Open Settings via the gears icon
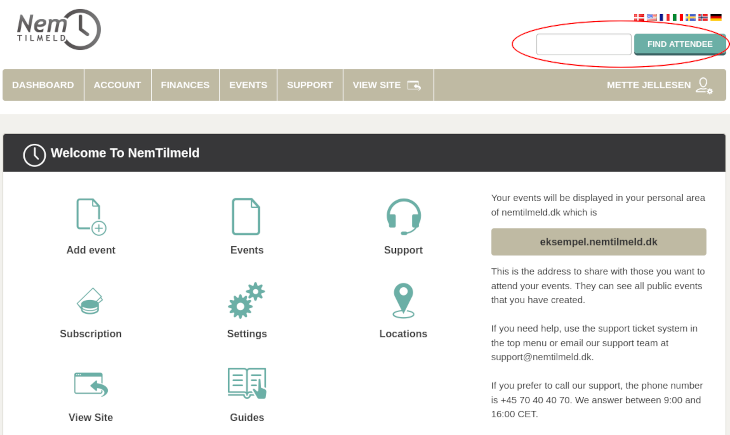 [x=246, y=300]
